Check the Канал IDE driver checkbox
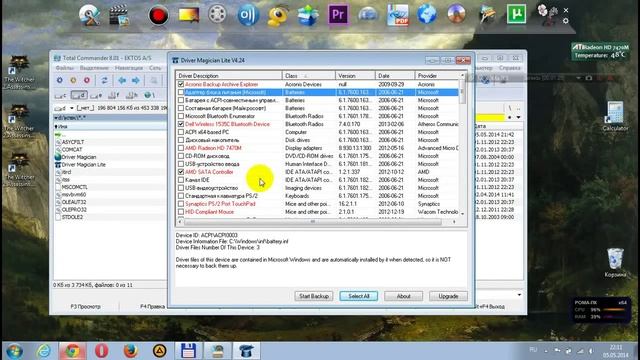This screenshot has height=360, width=640. click(181, 180)
